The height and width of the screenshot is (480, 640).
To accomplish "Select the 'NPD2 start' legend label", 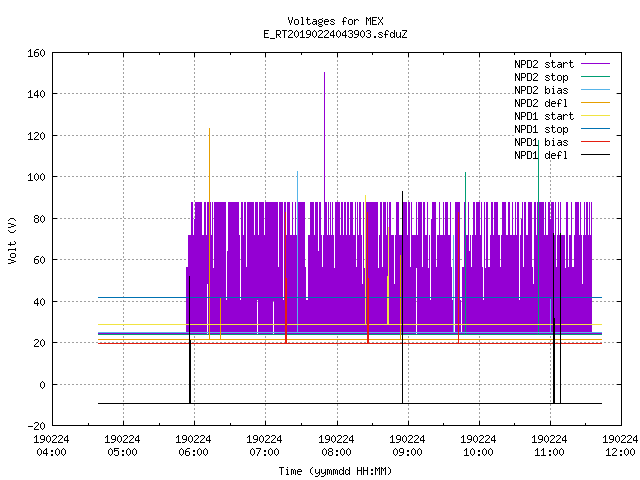I will pyautogui.click(x=544, y=64).
